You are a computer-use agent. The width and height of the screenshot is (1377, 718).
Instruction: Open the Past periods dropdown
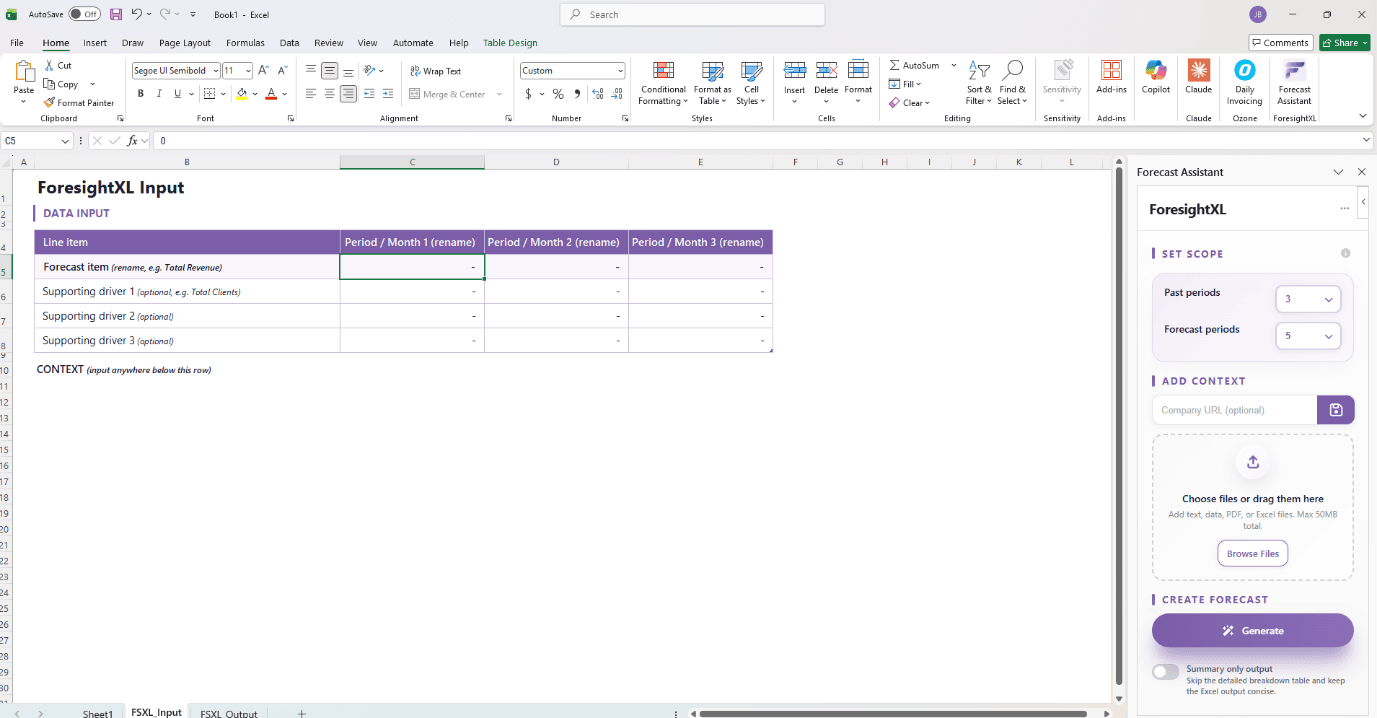tap(1308, 298)
